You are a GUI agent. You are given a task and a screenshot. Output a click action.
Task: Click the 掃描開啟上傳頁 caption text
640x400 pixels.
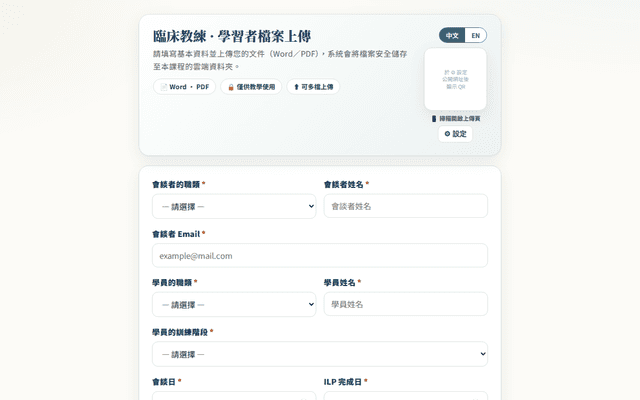tap(460, 119)
